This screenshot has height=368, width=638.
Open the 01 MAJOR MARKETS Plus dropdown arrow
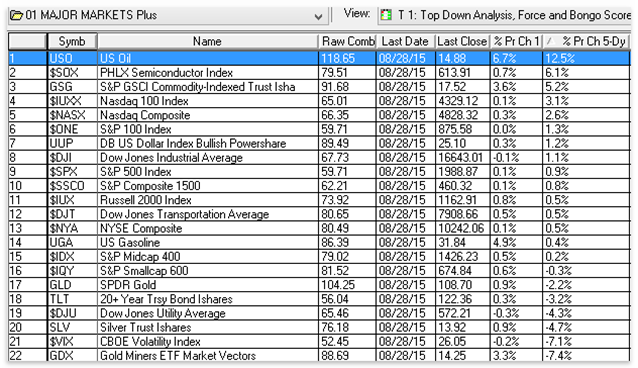click(318, 16)
